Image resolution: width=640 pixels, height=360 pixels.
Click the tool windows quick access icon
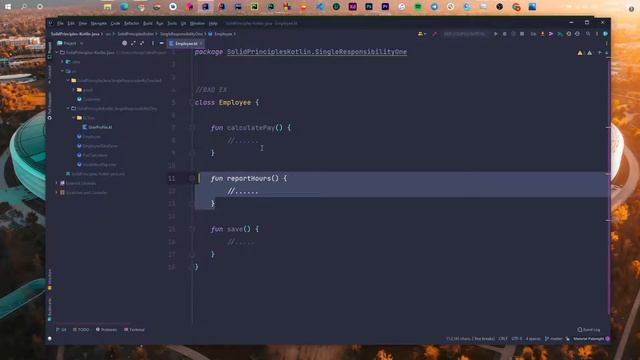click(50, 338)
